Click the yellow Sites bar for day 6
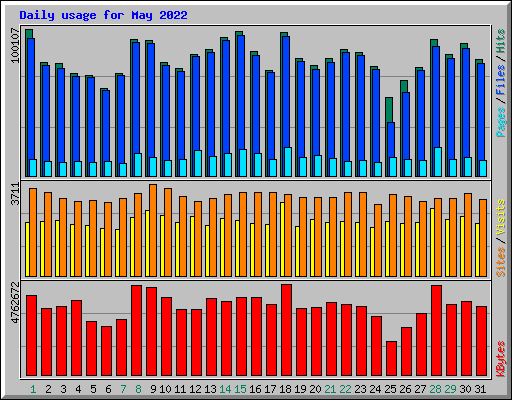This screenshot has width=512, height=400. click(x=102, y=252)
